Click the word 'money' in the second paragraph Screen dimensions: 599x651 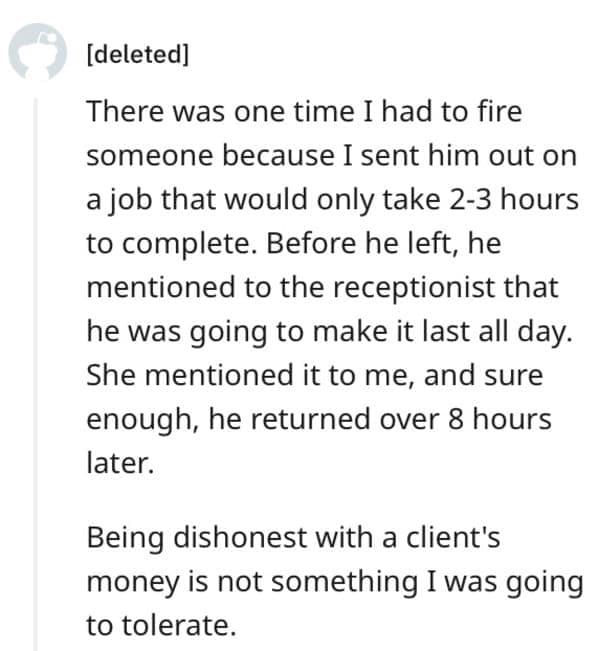pos(133,582)
